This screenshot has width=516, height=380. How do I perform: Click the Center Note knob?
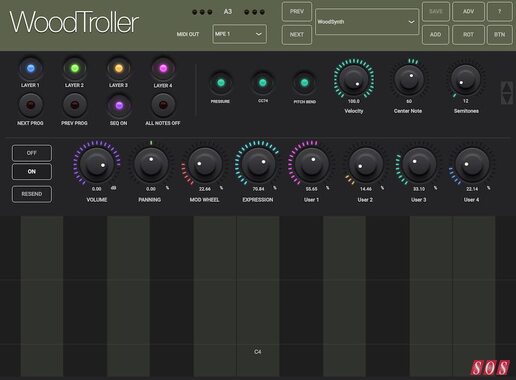click(x=409, y=79)
